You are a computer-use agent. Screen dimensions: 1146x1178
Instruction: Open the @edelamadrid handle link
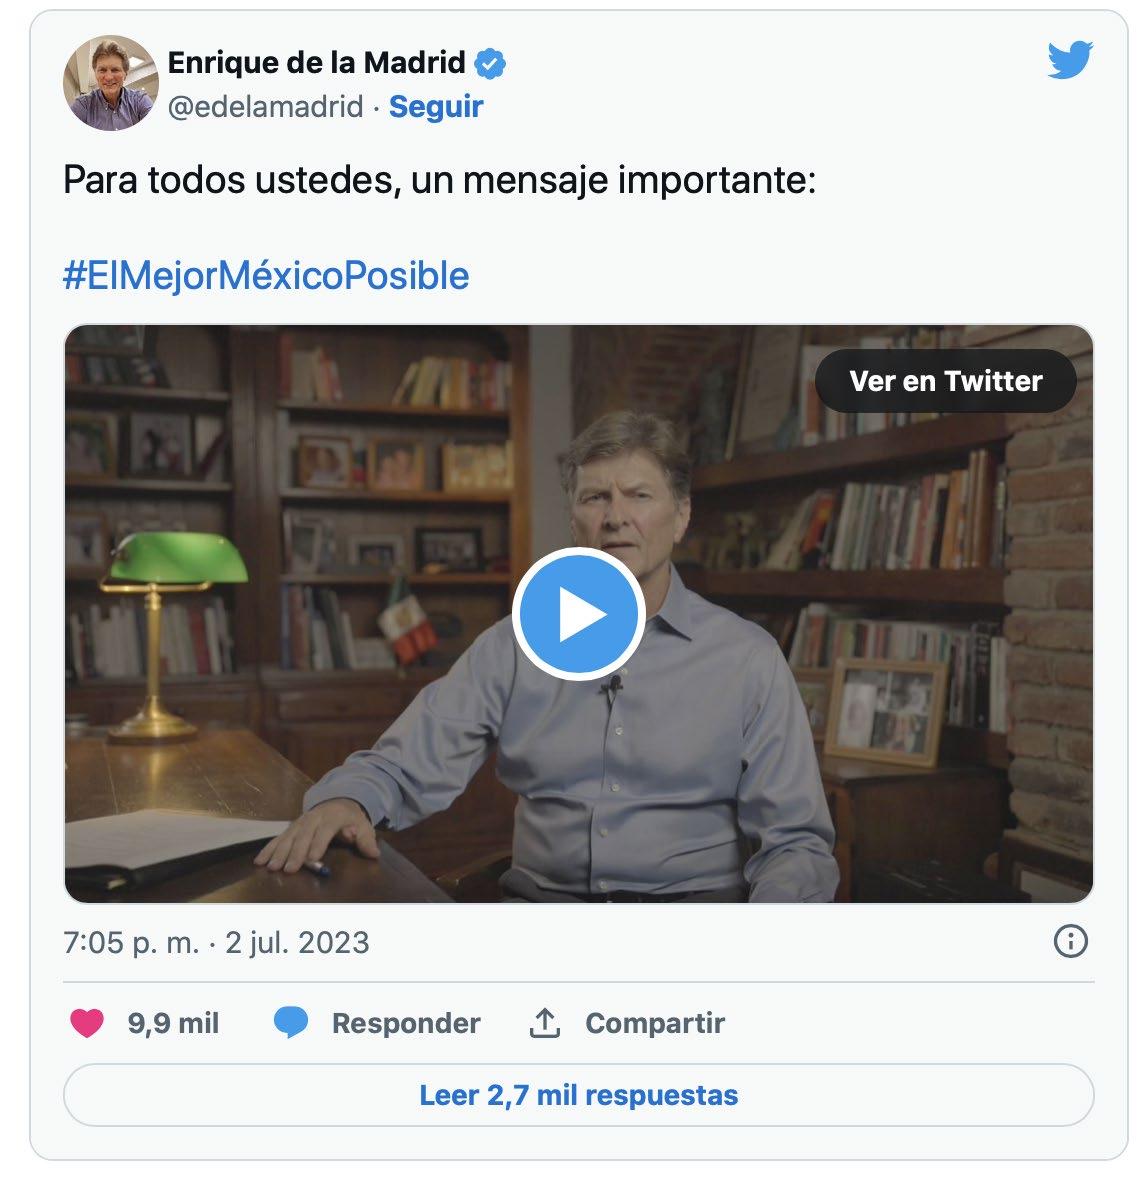[265, 107]
